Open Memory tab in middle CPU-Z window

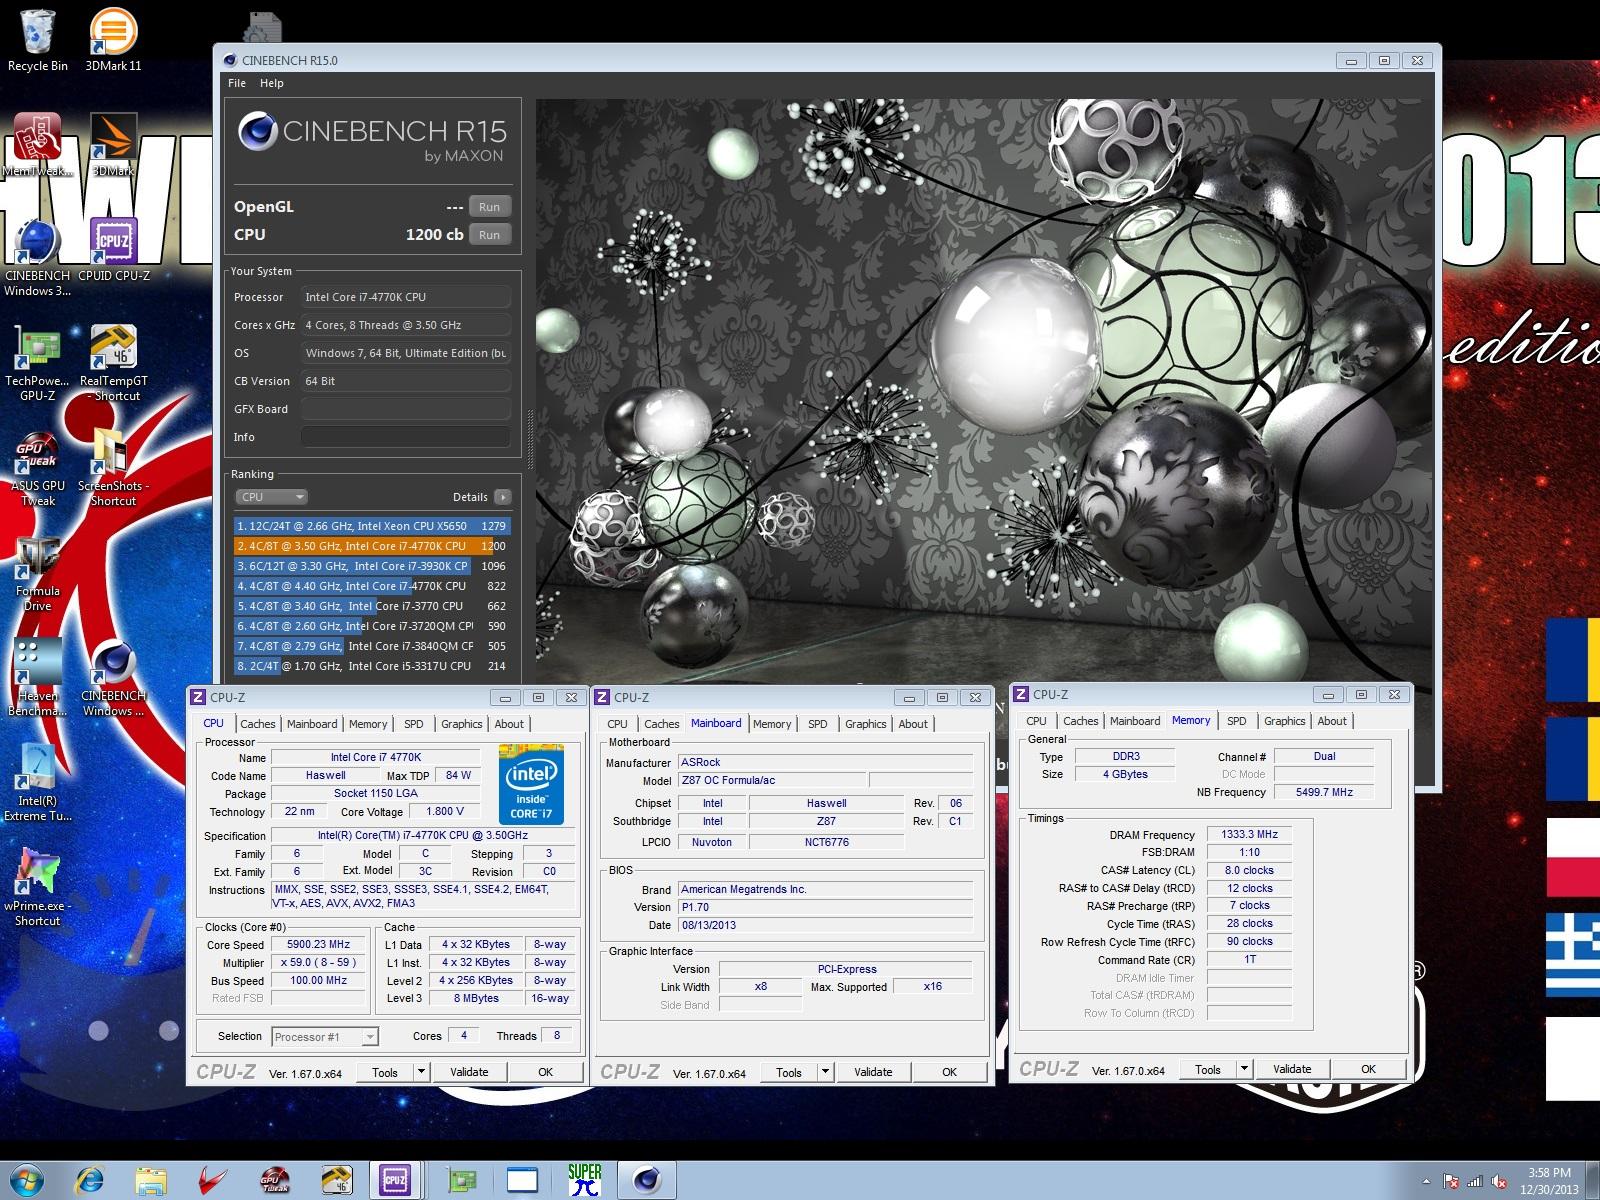point(772,724)
